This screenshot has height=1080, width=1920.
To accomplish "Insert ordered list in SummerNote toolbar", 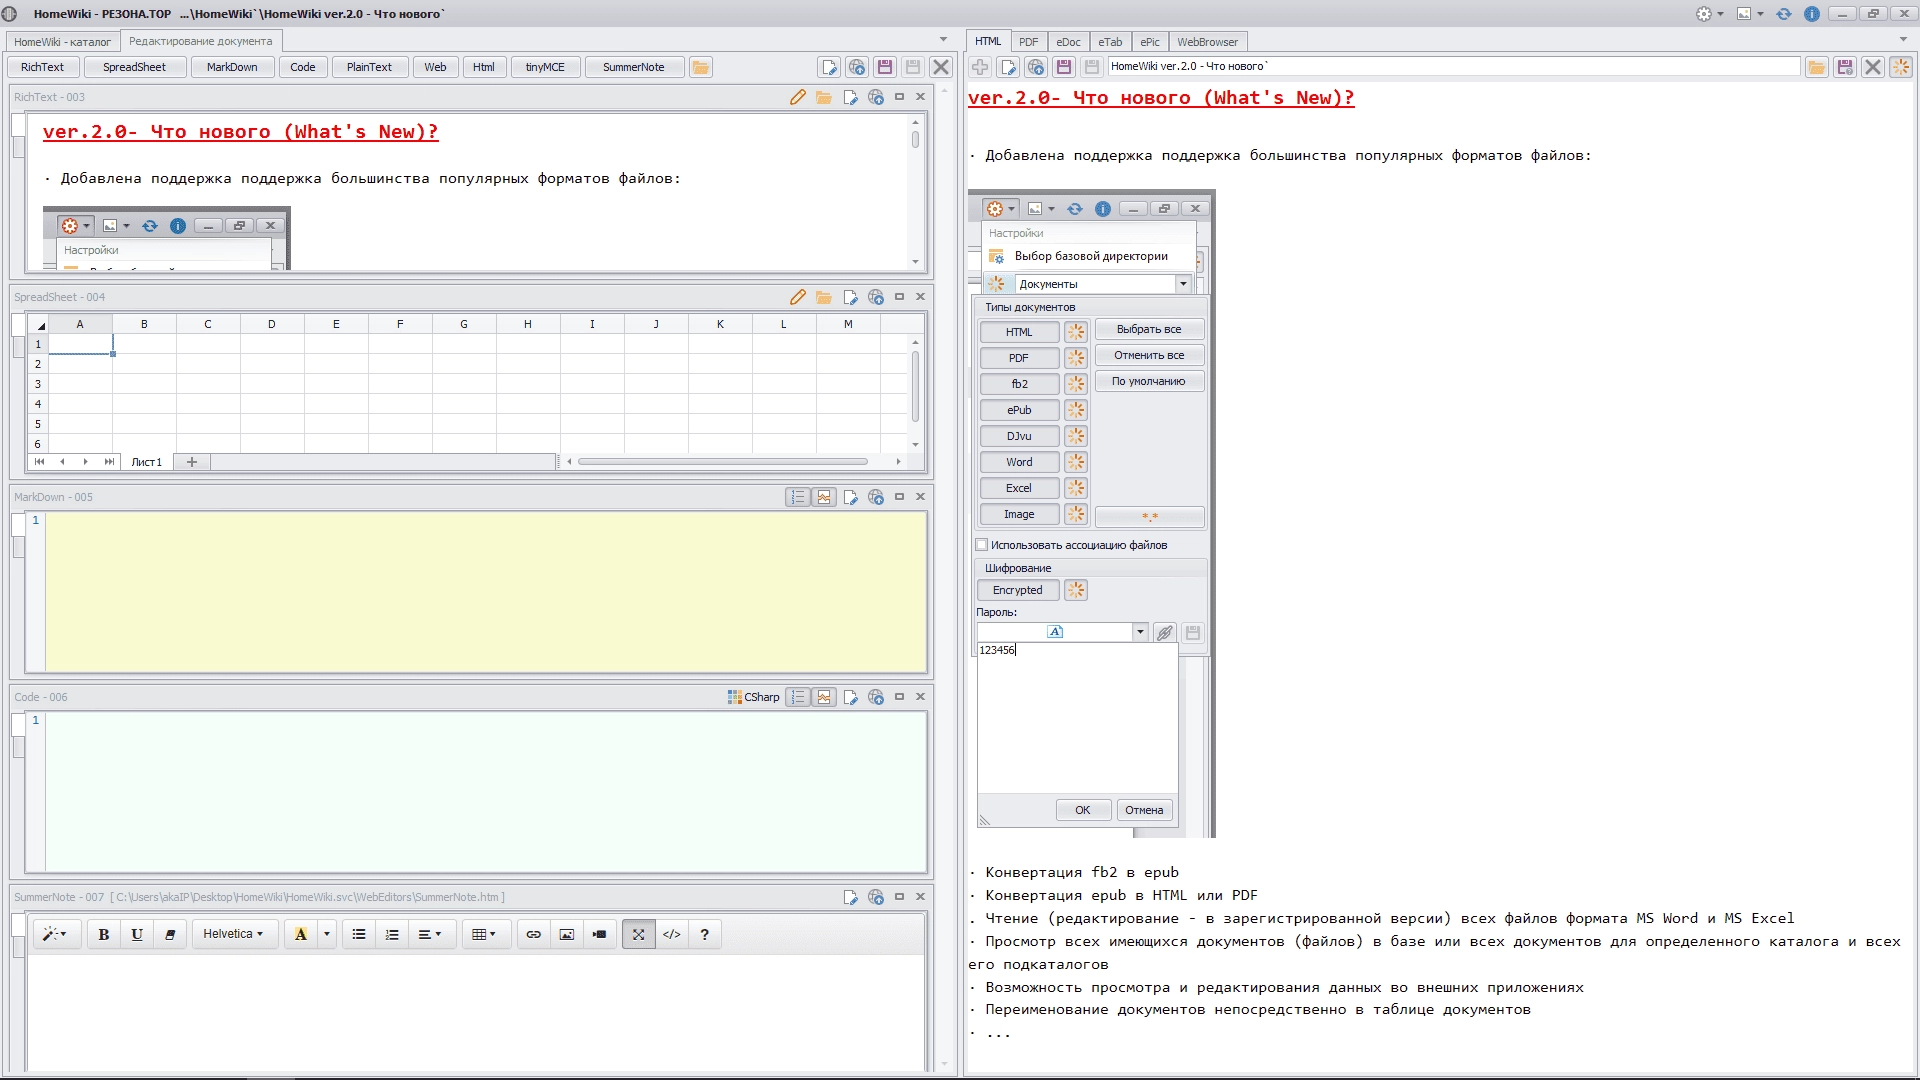I will click(x=392, y=934).
